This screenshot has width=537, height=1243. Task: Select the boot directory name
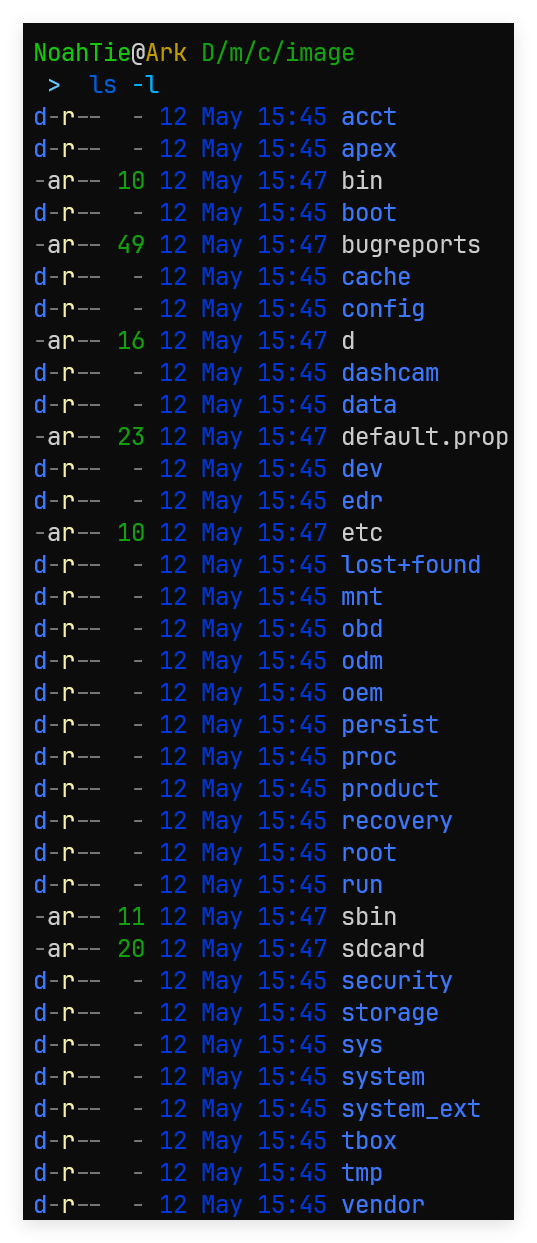tap(369, 213)
